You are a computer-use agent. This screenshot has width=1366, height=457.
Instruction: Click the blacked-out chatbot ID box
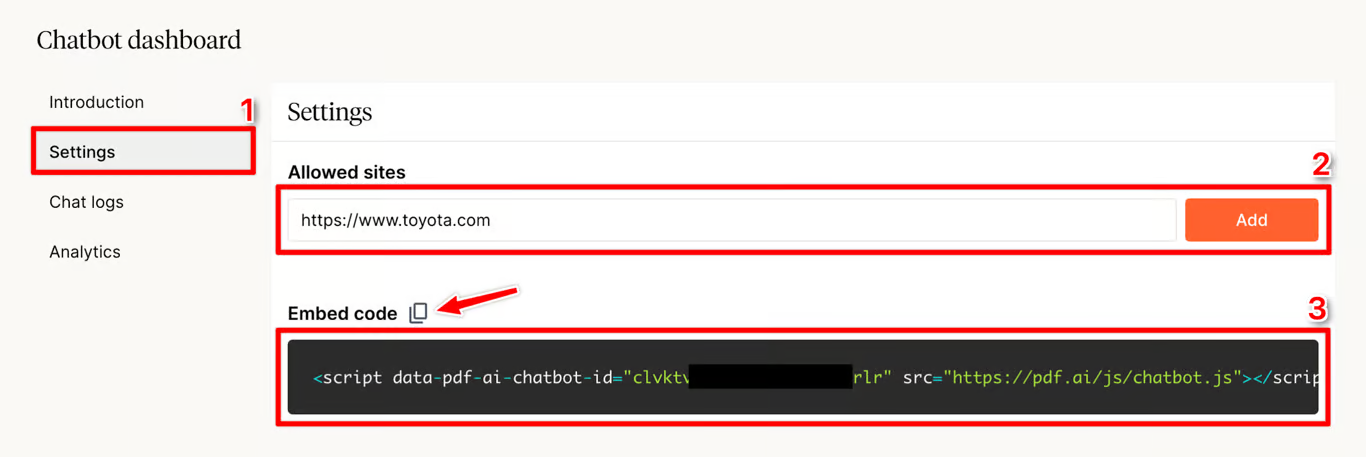771,377
